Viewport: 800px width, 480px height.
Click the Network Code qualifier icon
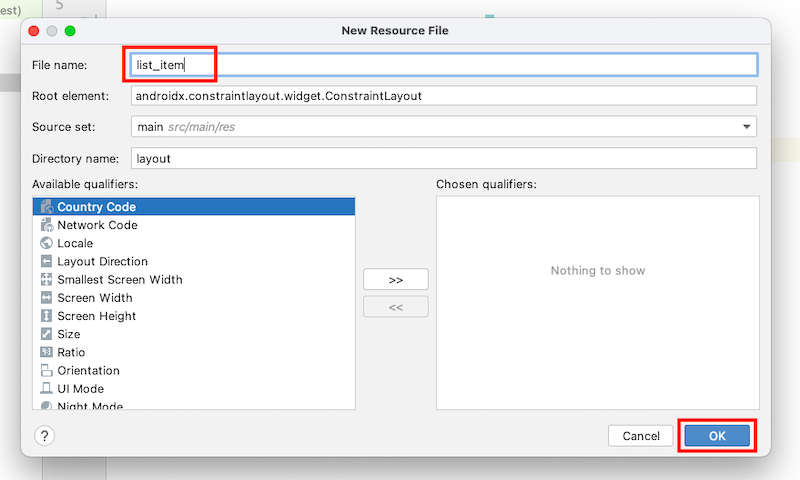pyautogui.click(x=47, y=225)
